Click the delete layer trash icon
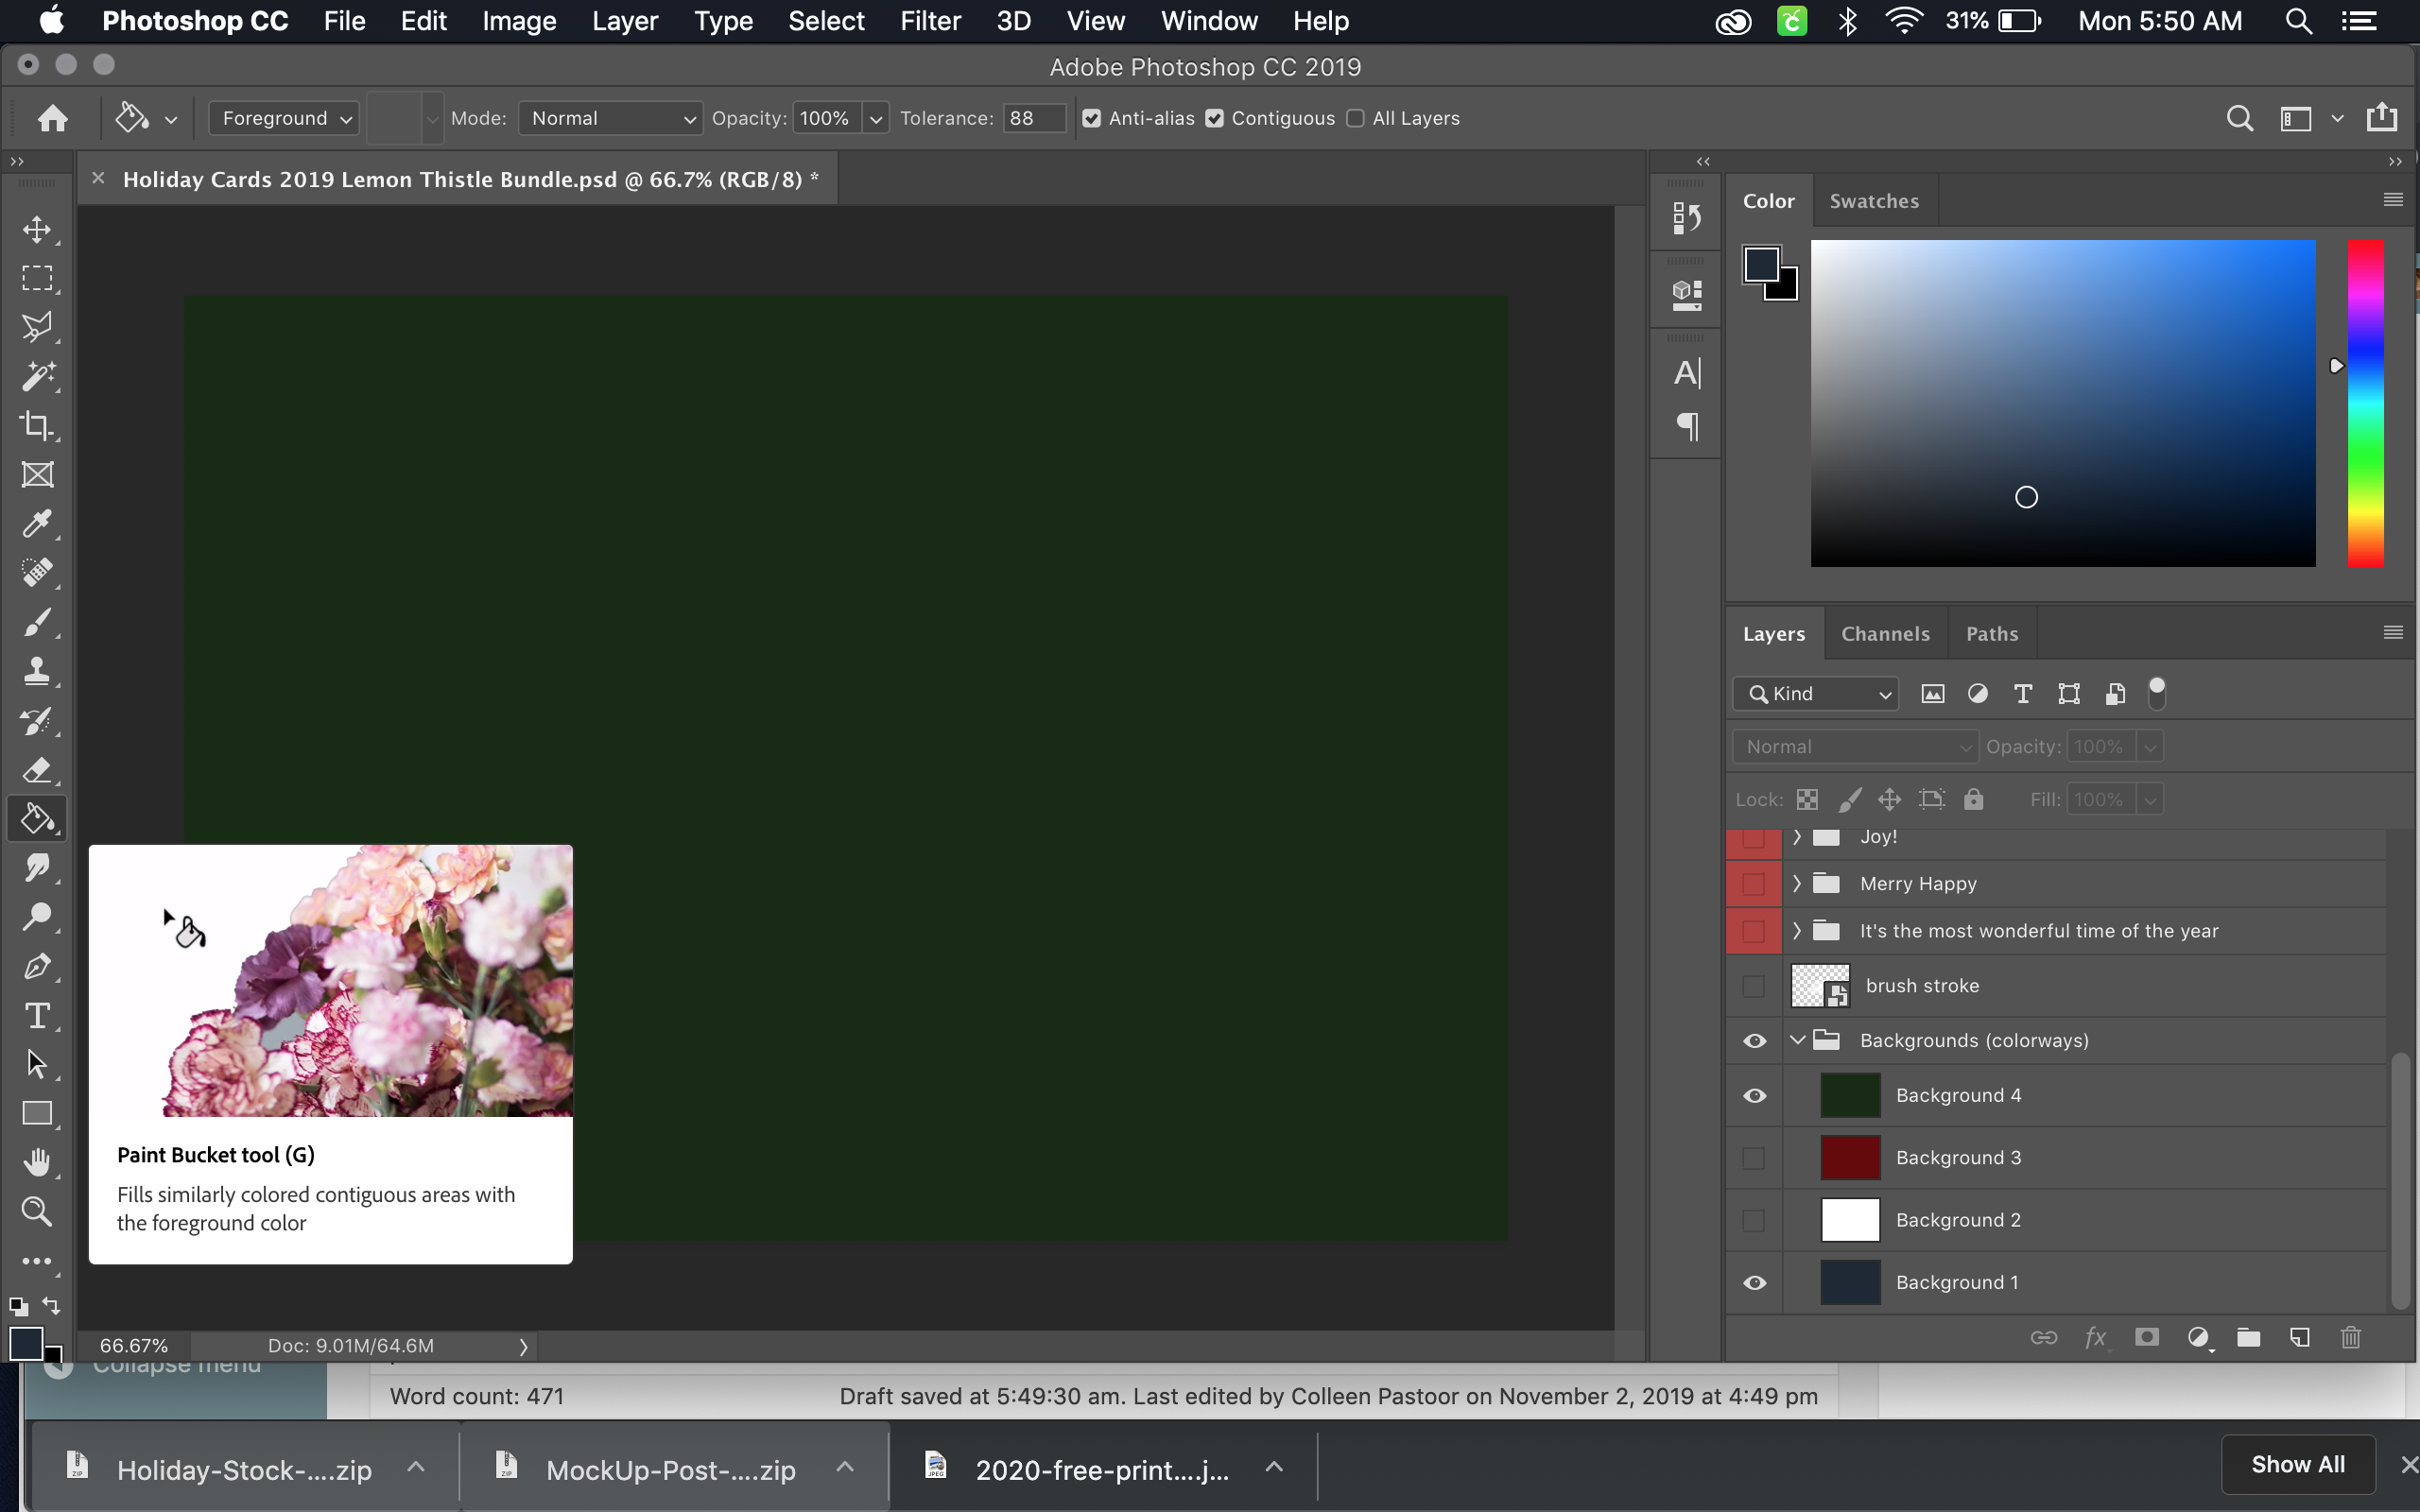This screenshot has height=1512, width=2420. pyautogui.click(x=2350, y=1337)
